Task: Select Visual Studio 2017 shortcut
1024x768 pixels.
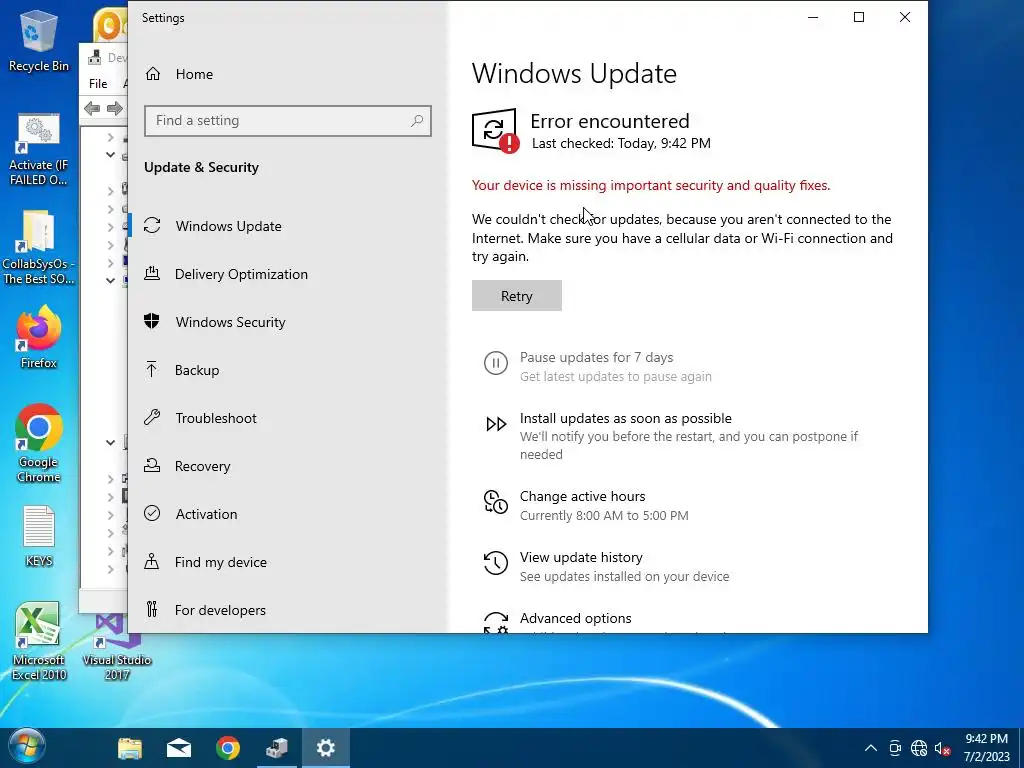Action: tap(117, 647)
